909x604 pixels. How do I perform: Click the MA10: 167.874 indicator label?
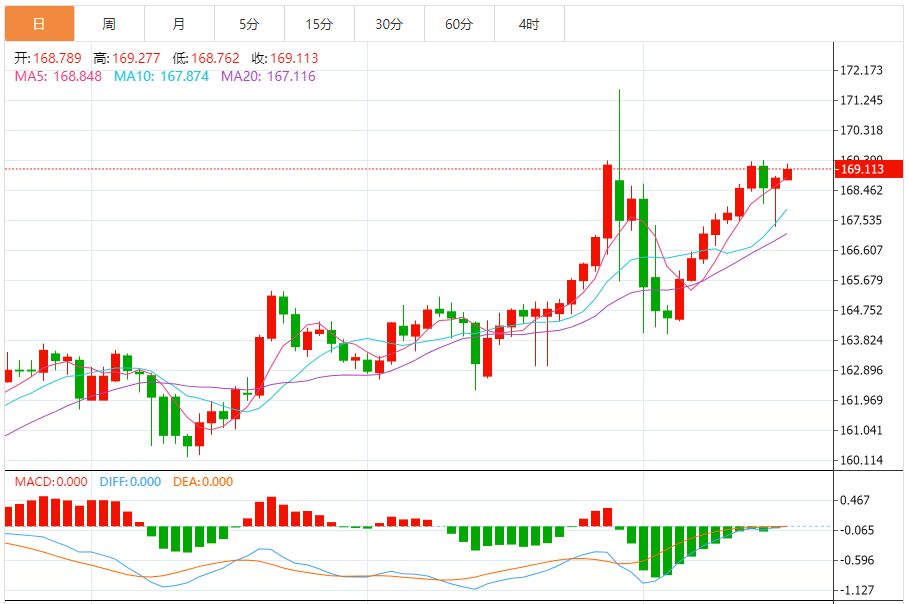point(161,77)
